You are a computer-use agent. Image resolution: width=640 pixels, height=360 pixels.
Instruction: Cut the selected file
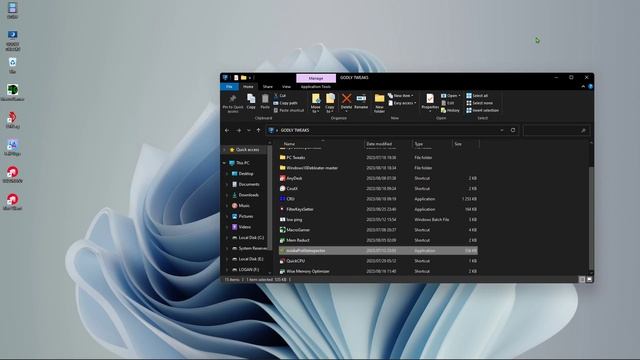click(280, 96)
